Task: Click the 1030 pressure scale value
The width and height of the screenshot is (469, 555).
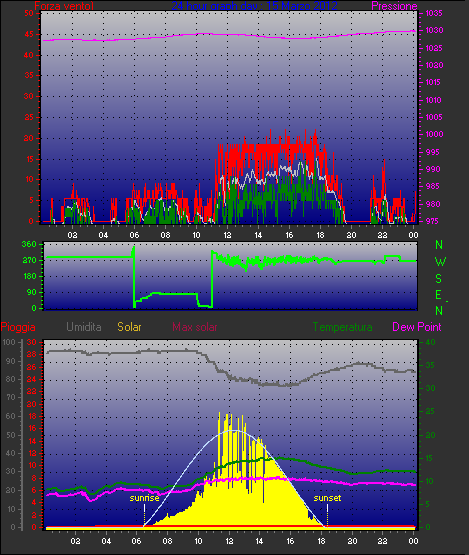Action: coord(434,30)
